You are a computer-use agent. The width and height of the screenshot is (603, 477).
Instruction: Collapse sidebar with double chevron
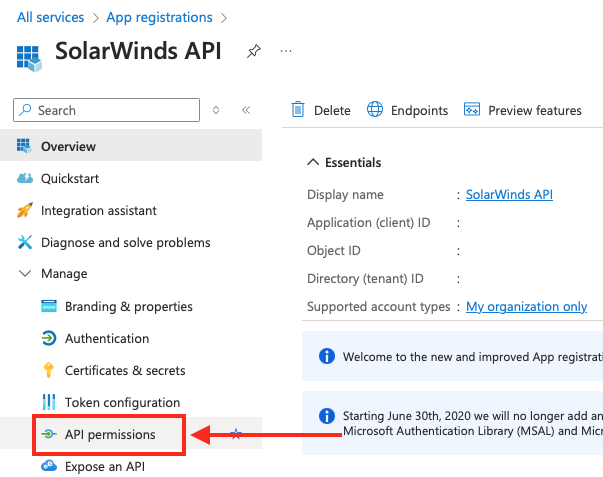tap(246, 110)
